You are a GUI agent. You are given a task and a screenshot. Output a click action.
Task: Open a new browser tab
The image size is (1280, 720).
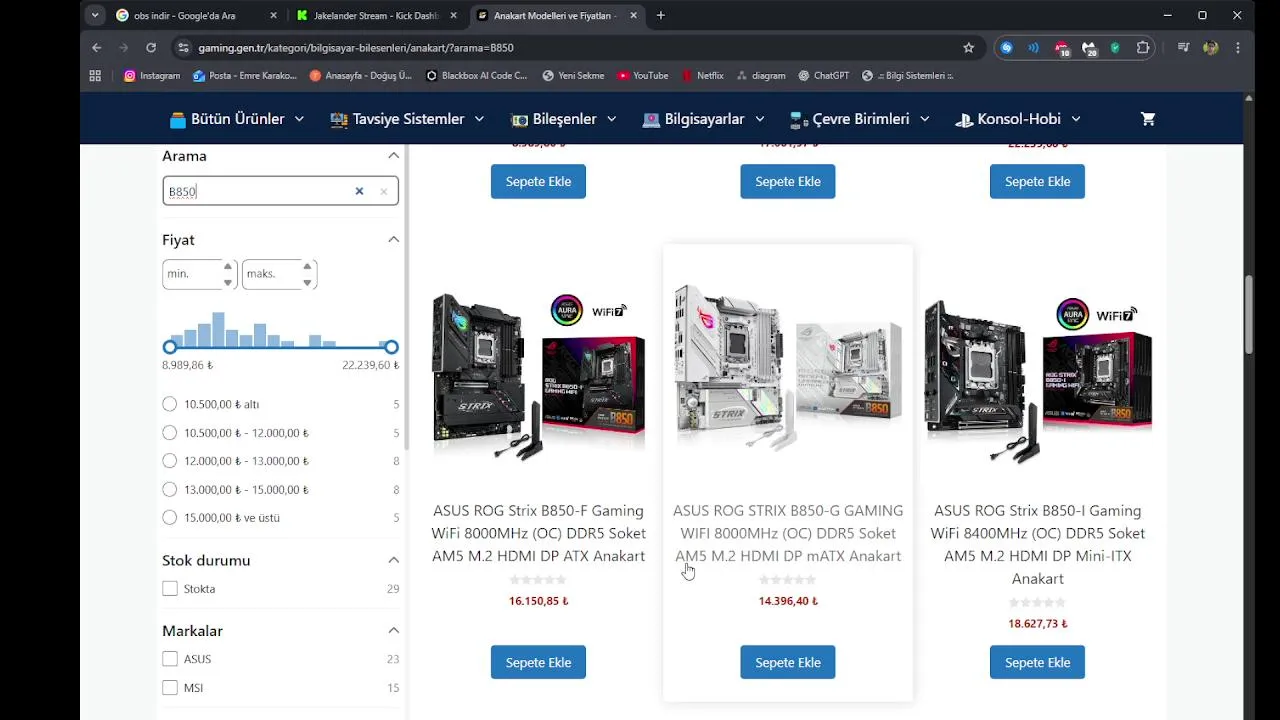661,16
